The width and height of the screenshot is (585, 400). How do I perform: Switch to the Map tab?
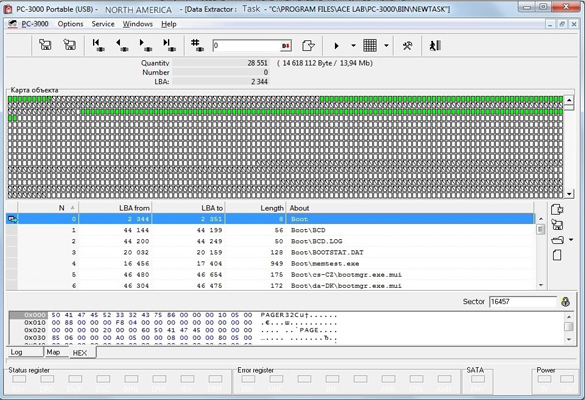pos(56,352)
